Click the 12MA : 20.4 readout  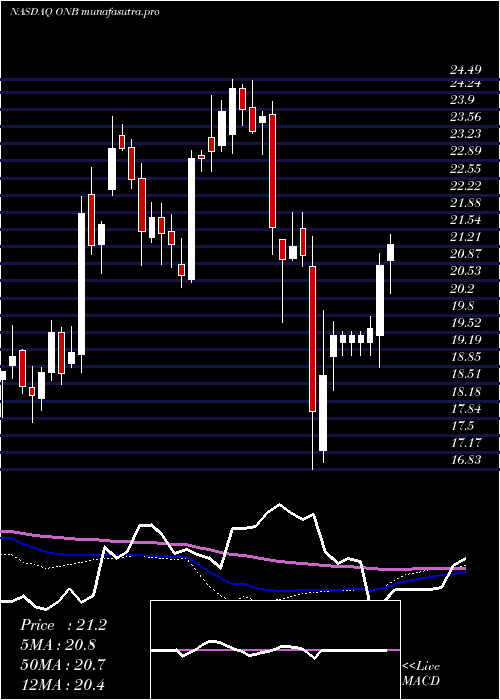click(x=63, y=684)
